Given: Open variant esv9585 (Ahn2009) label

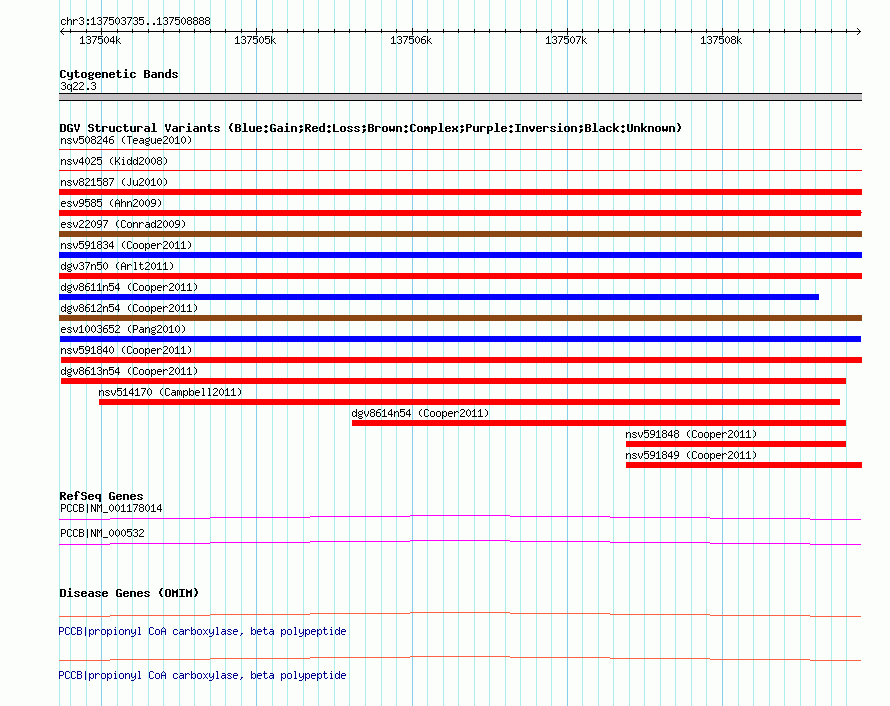Looking at the screenshot, I should pyautogui.click(x=111, y=203).
